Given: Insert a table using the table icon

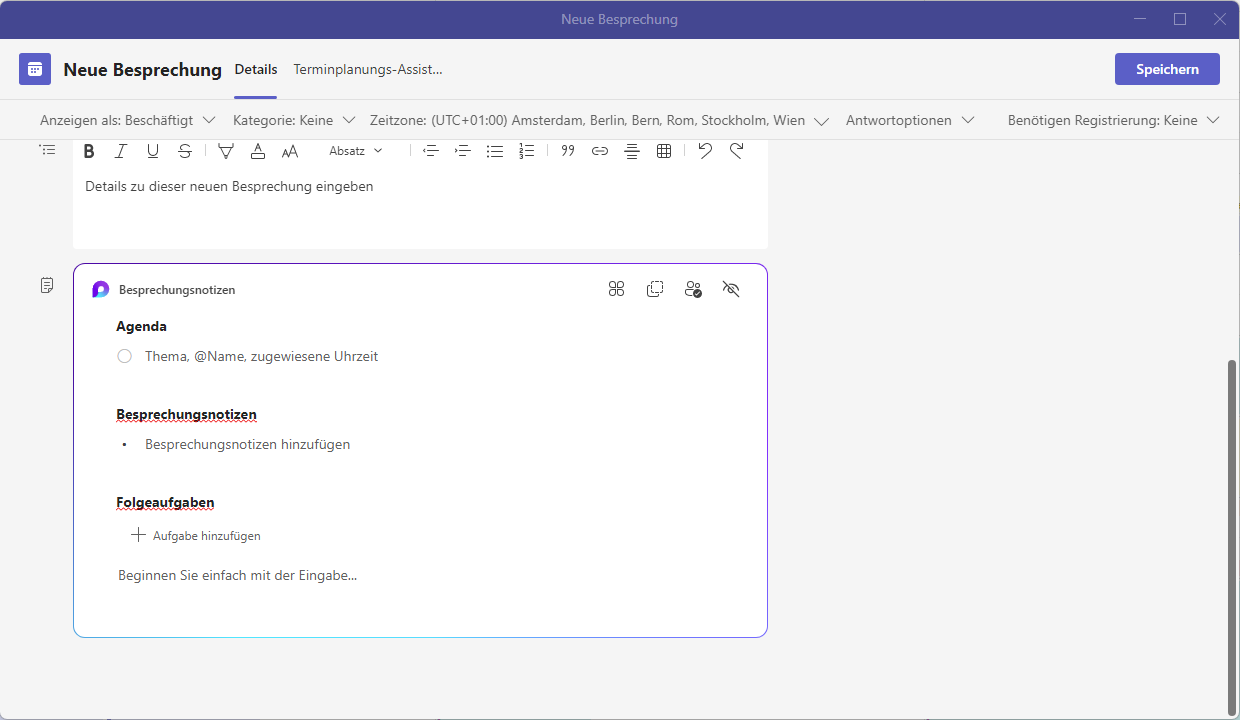Looking at the screenshot, I should pos(664,151).
